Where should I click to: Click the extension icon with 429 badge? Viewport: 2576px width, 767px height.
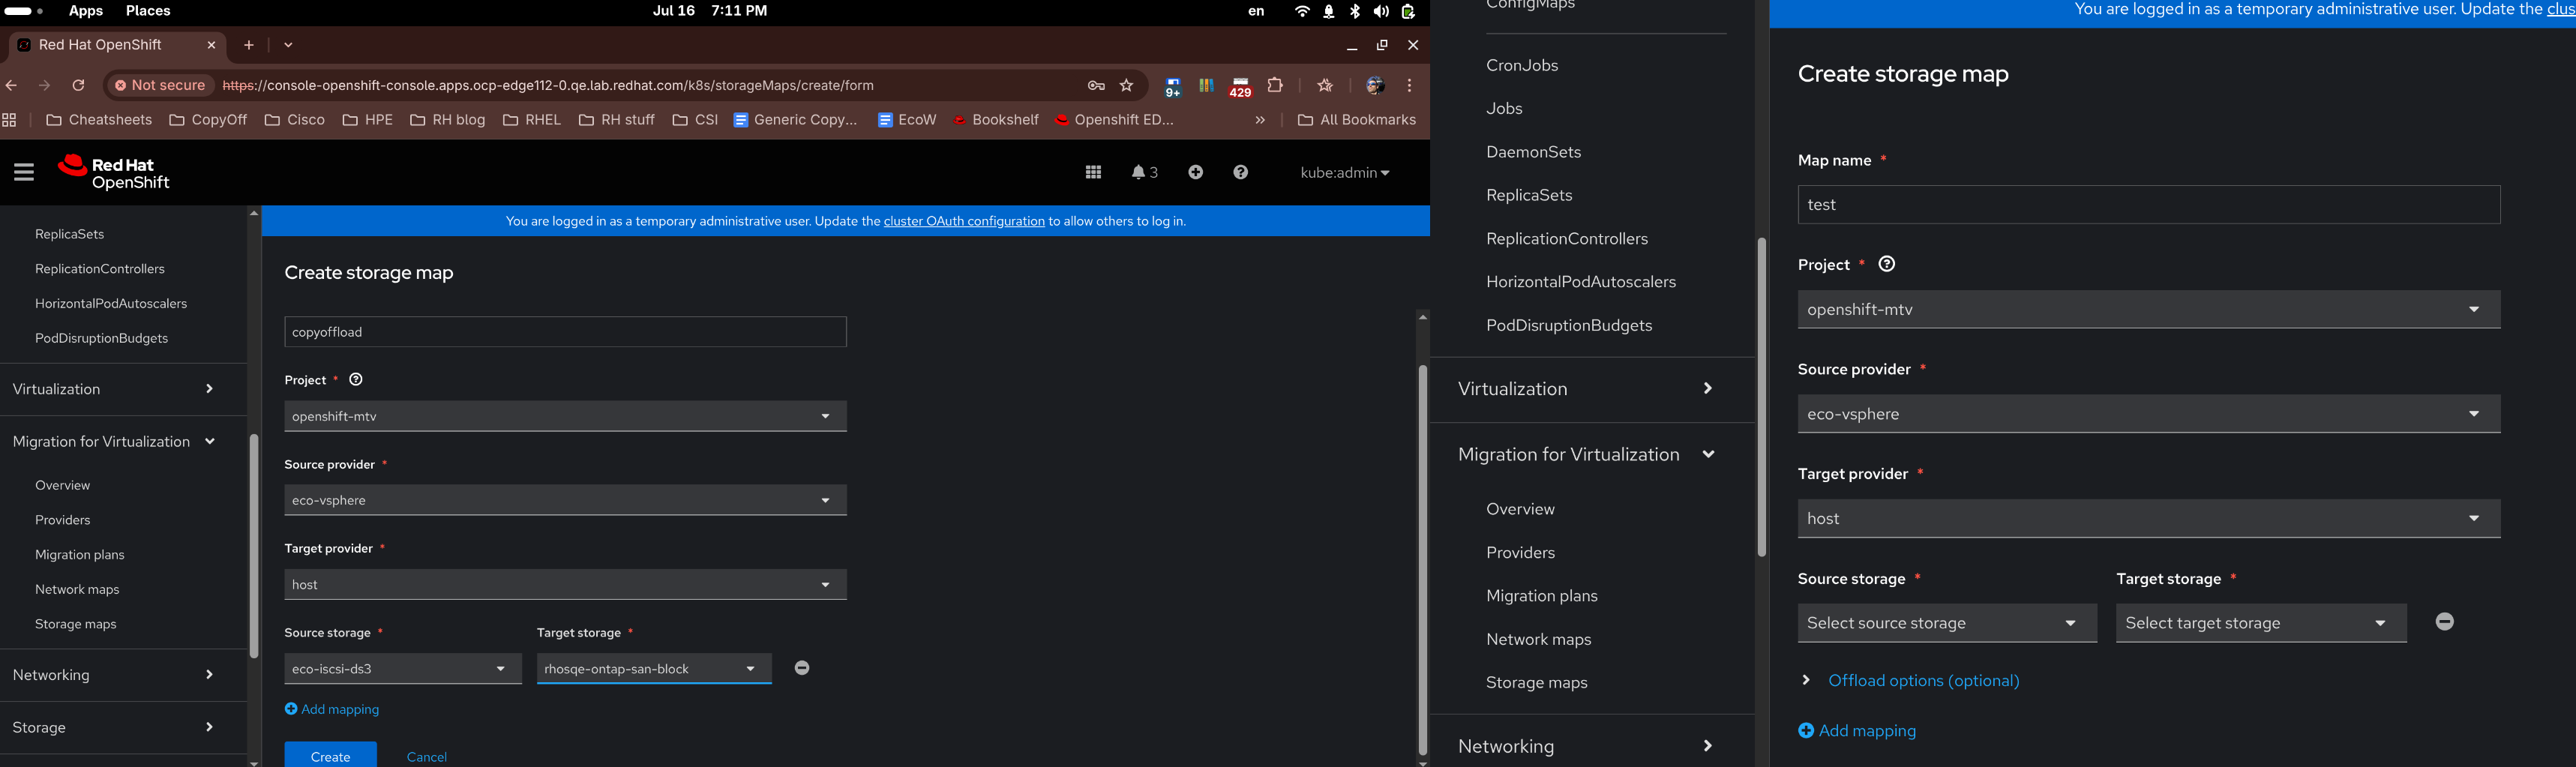1240,87
